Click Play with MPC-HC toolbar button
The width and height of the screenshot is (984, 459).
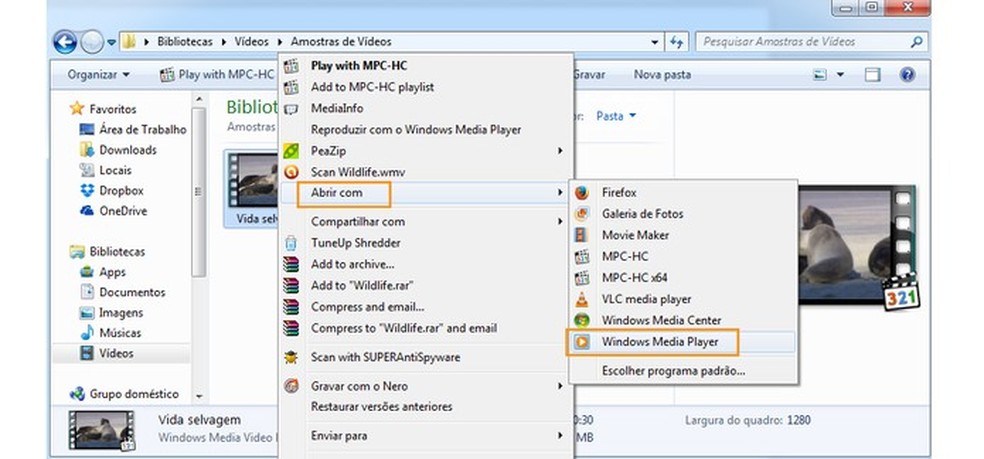coord(217,75)
